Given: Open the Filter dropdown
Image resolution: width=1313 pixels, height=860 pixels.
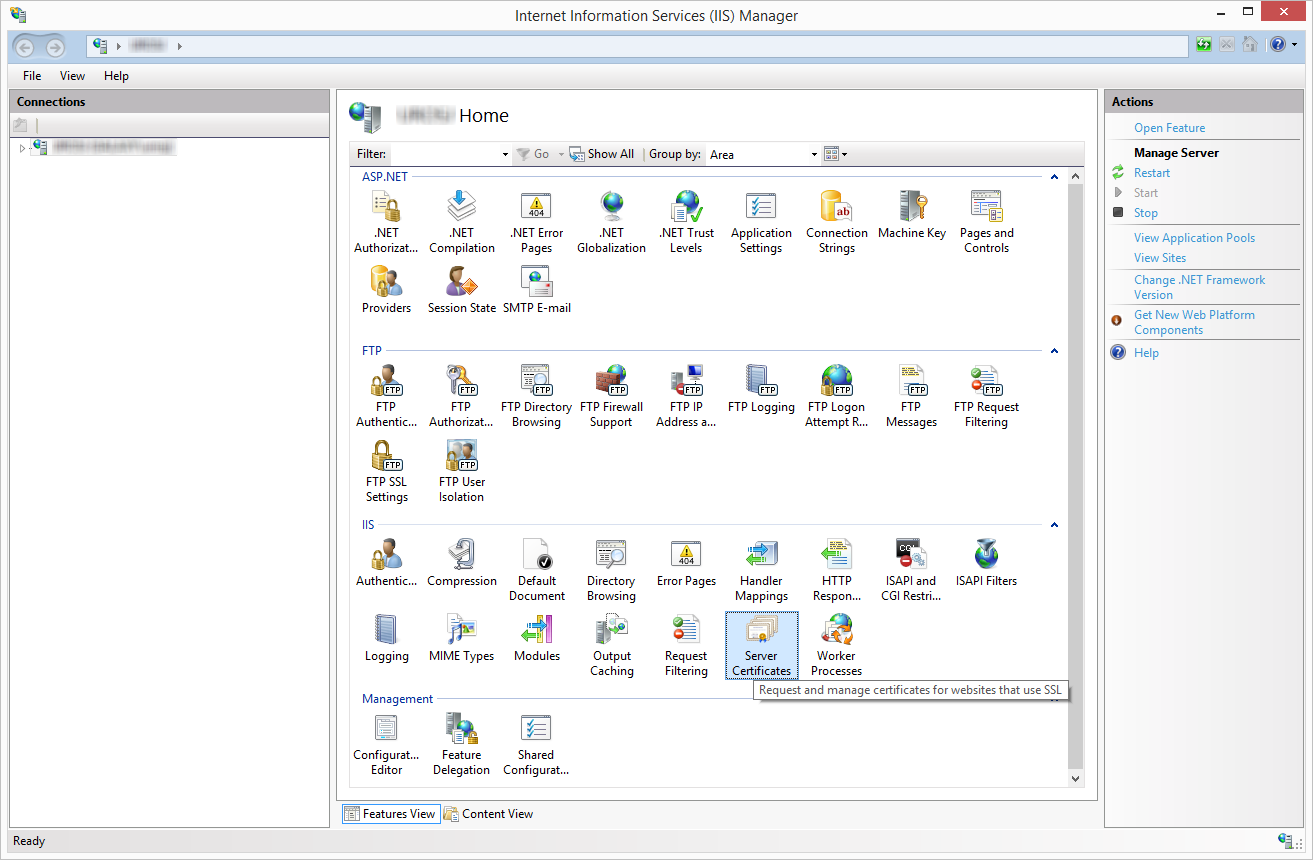Looking at the screenshot, I should point(505,154).
